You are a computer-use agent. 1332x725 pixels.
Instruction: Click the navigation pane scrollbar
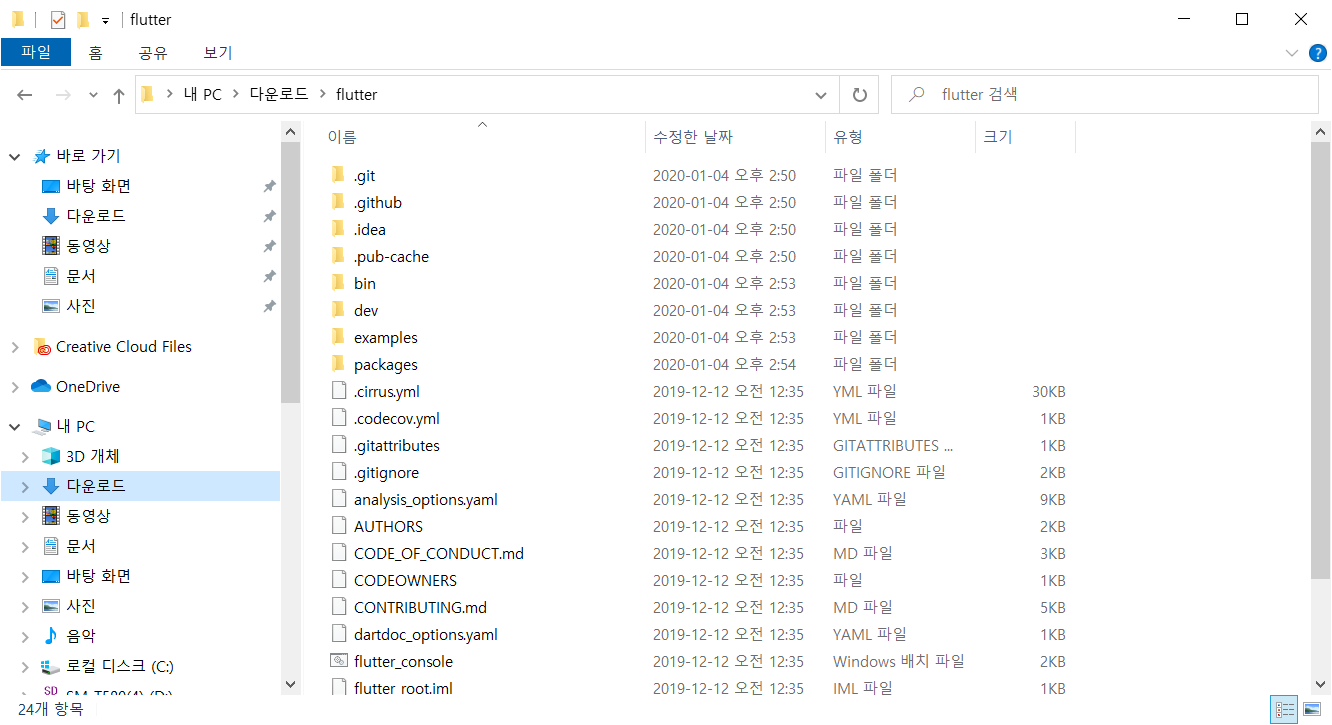[x=291, y=272]
